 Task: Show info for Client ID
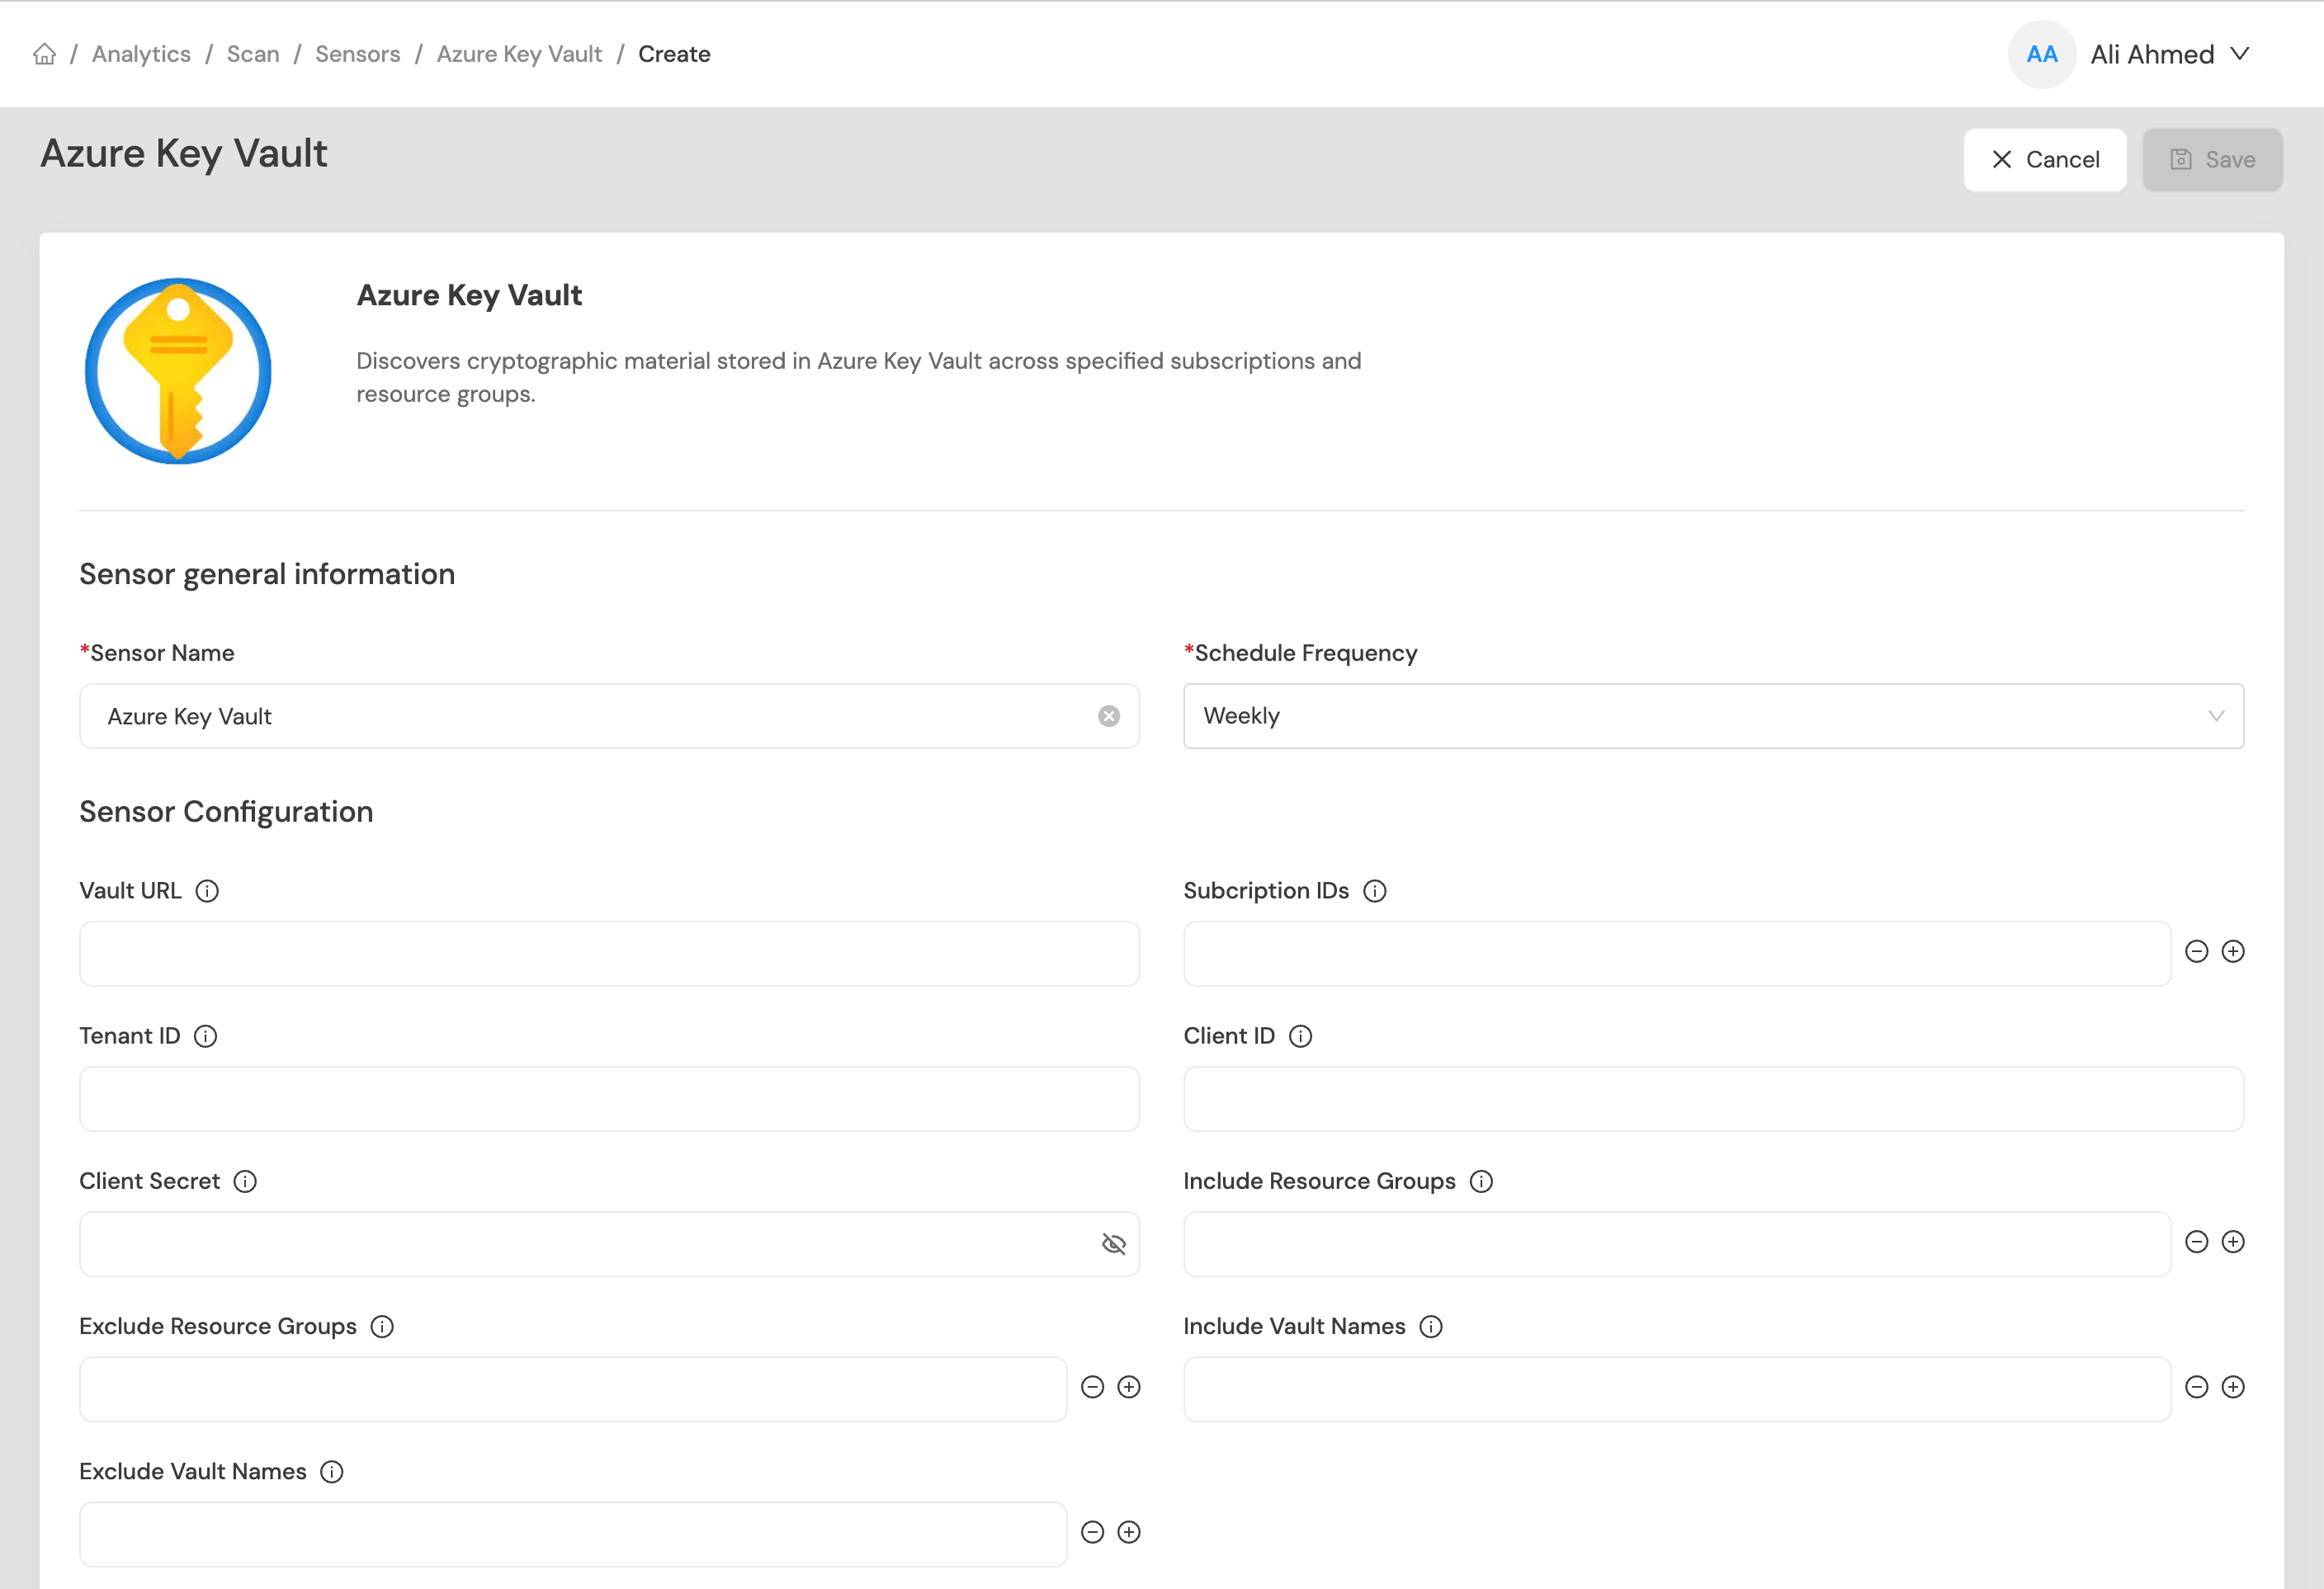pyautogui.click(x=1300, y=1036)
